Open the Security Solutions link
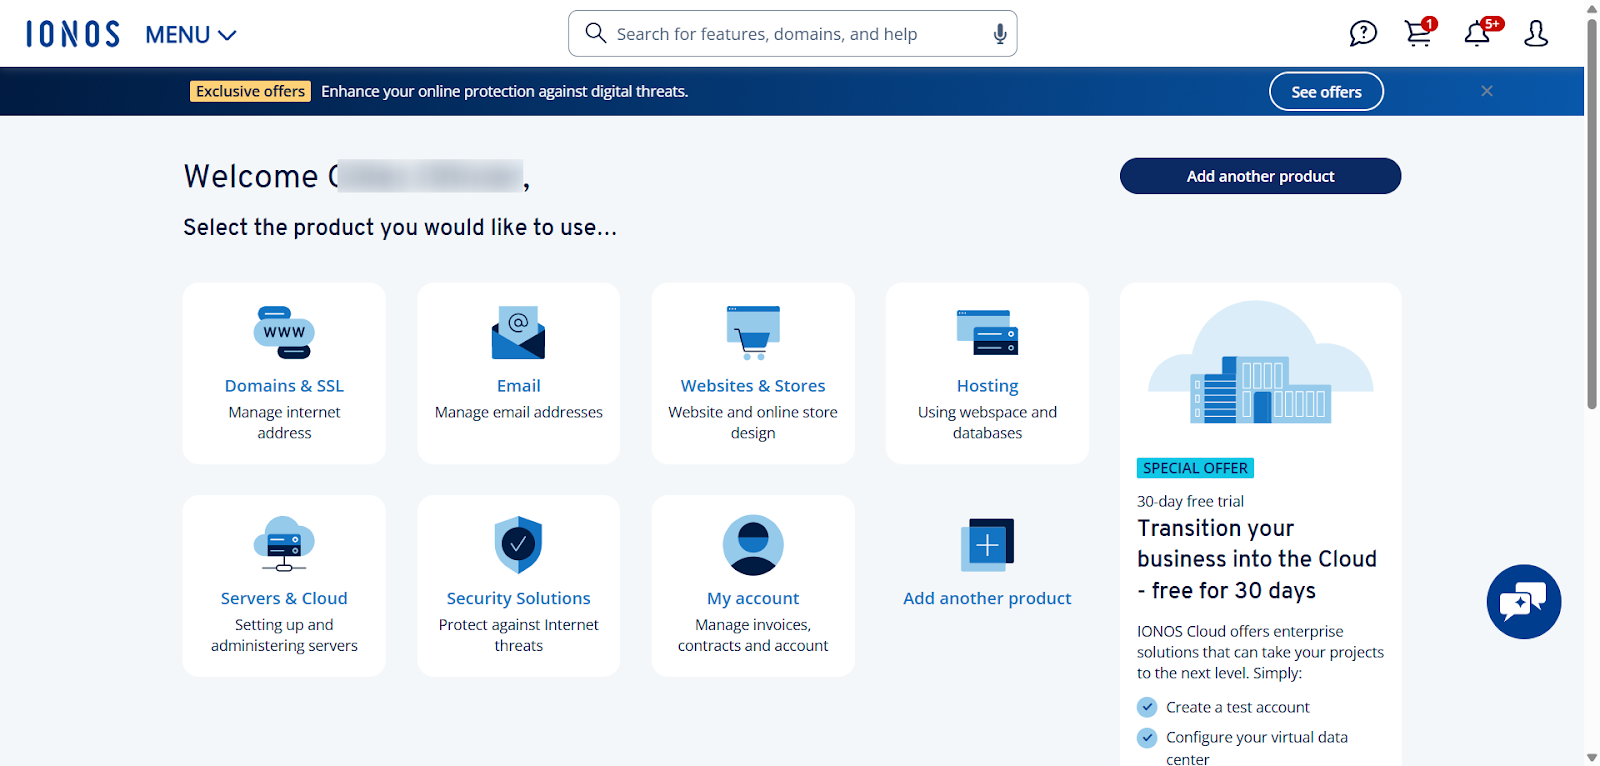Viewport: 1600px width, 766px height. click(x=518, y=598)
